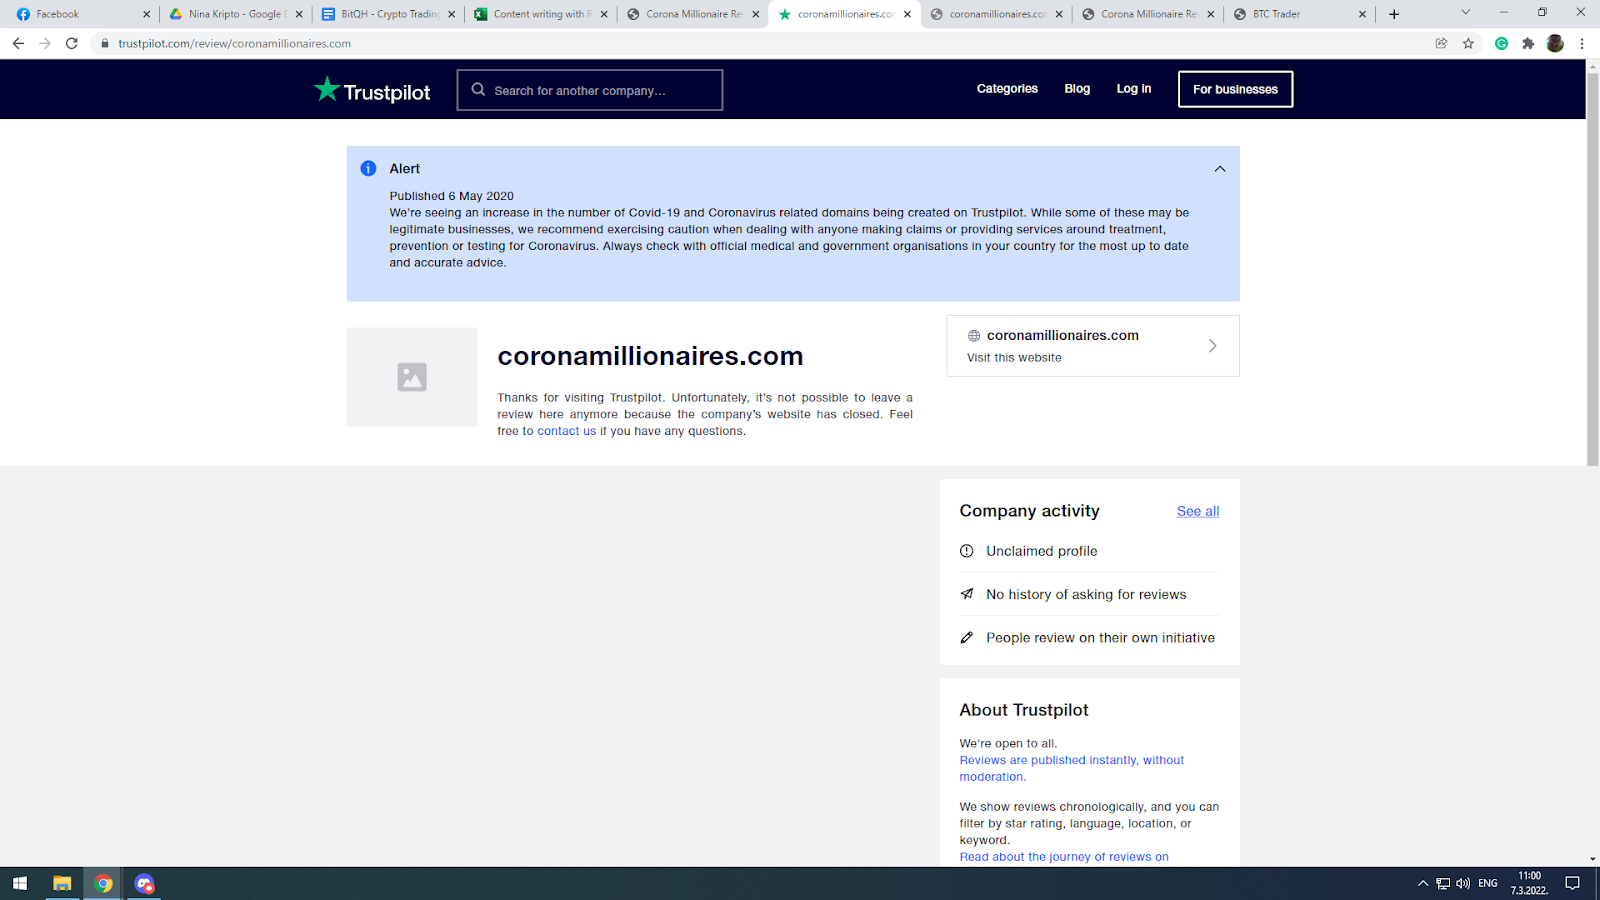Close the BTC Trader tab
The image size is (1600, 900).
1362,14
